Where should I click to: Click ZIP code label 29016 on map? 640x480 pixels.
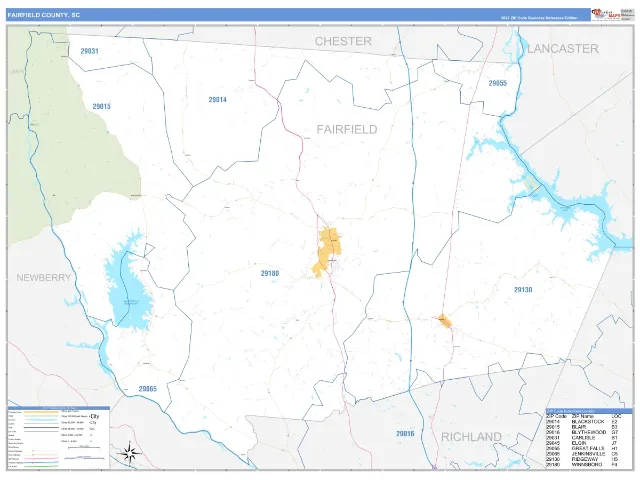(405, 433)
